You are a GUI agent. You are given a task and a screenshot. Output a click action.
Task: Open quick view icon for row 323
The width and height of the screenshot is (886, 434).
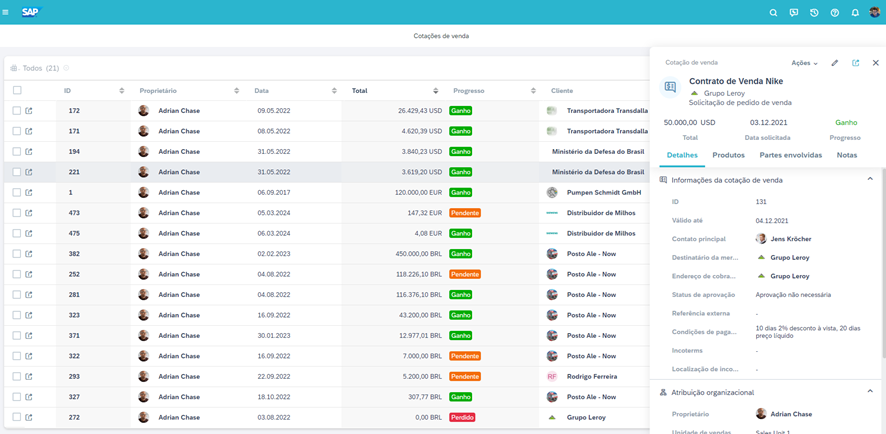(x=29, y=315)
